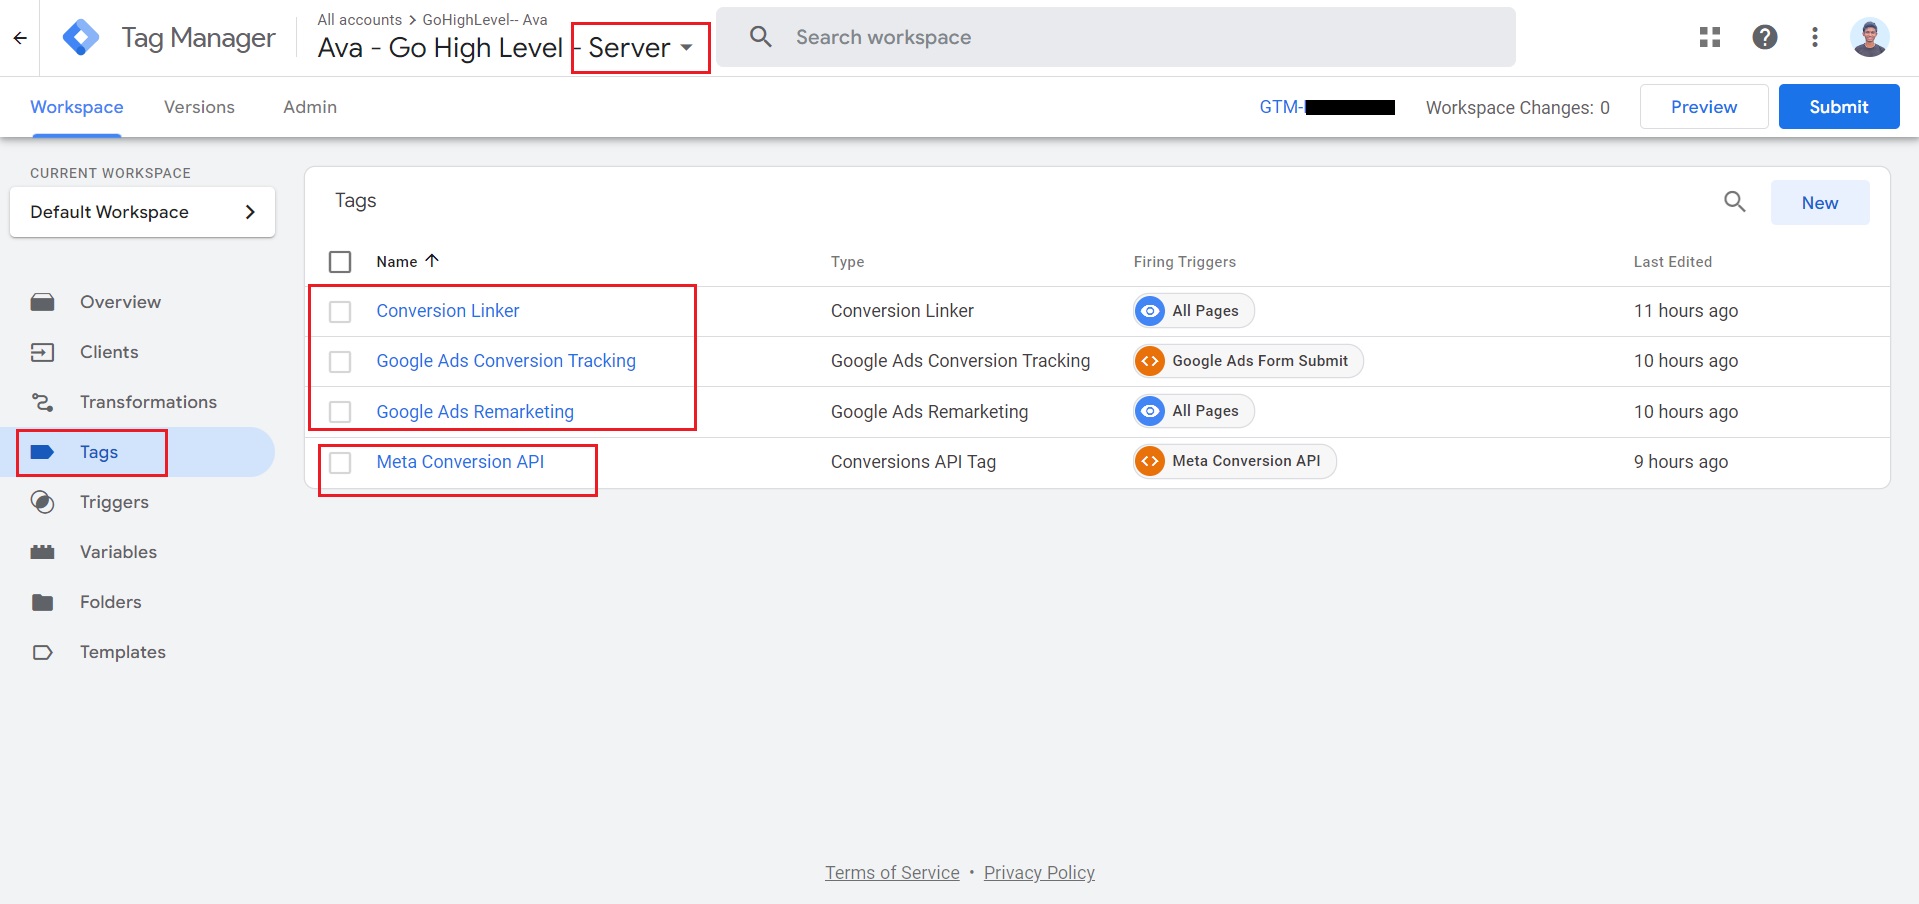1919x904 pixels.
Task: Open the Meta Conversion API tag
Action: click(460, 462)
